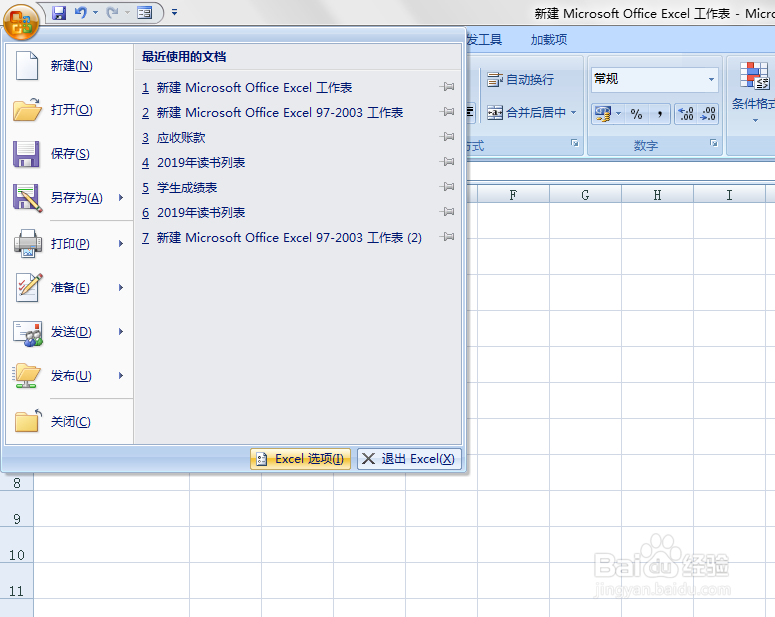Click the 条件格式 conditional formatting icon
775x617 pixels.
(754, 75)
